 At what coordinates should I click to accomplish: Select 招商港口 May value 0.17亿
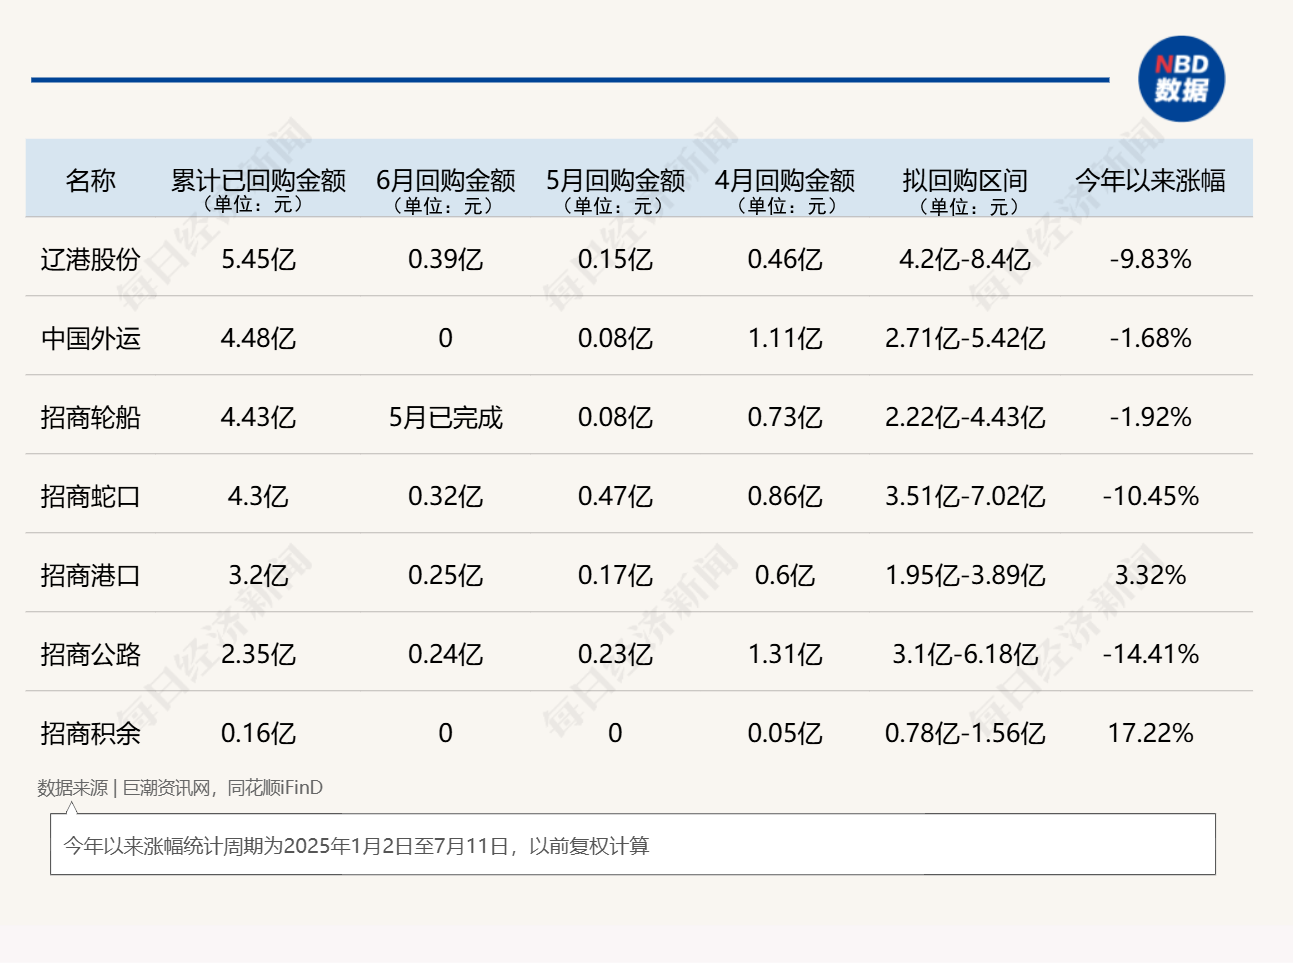615,576
